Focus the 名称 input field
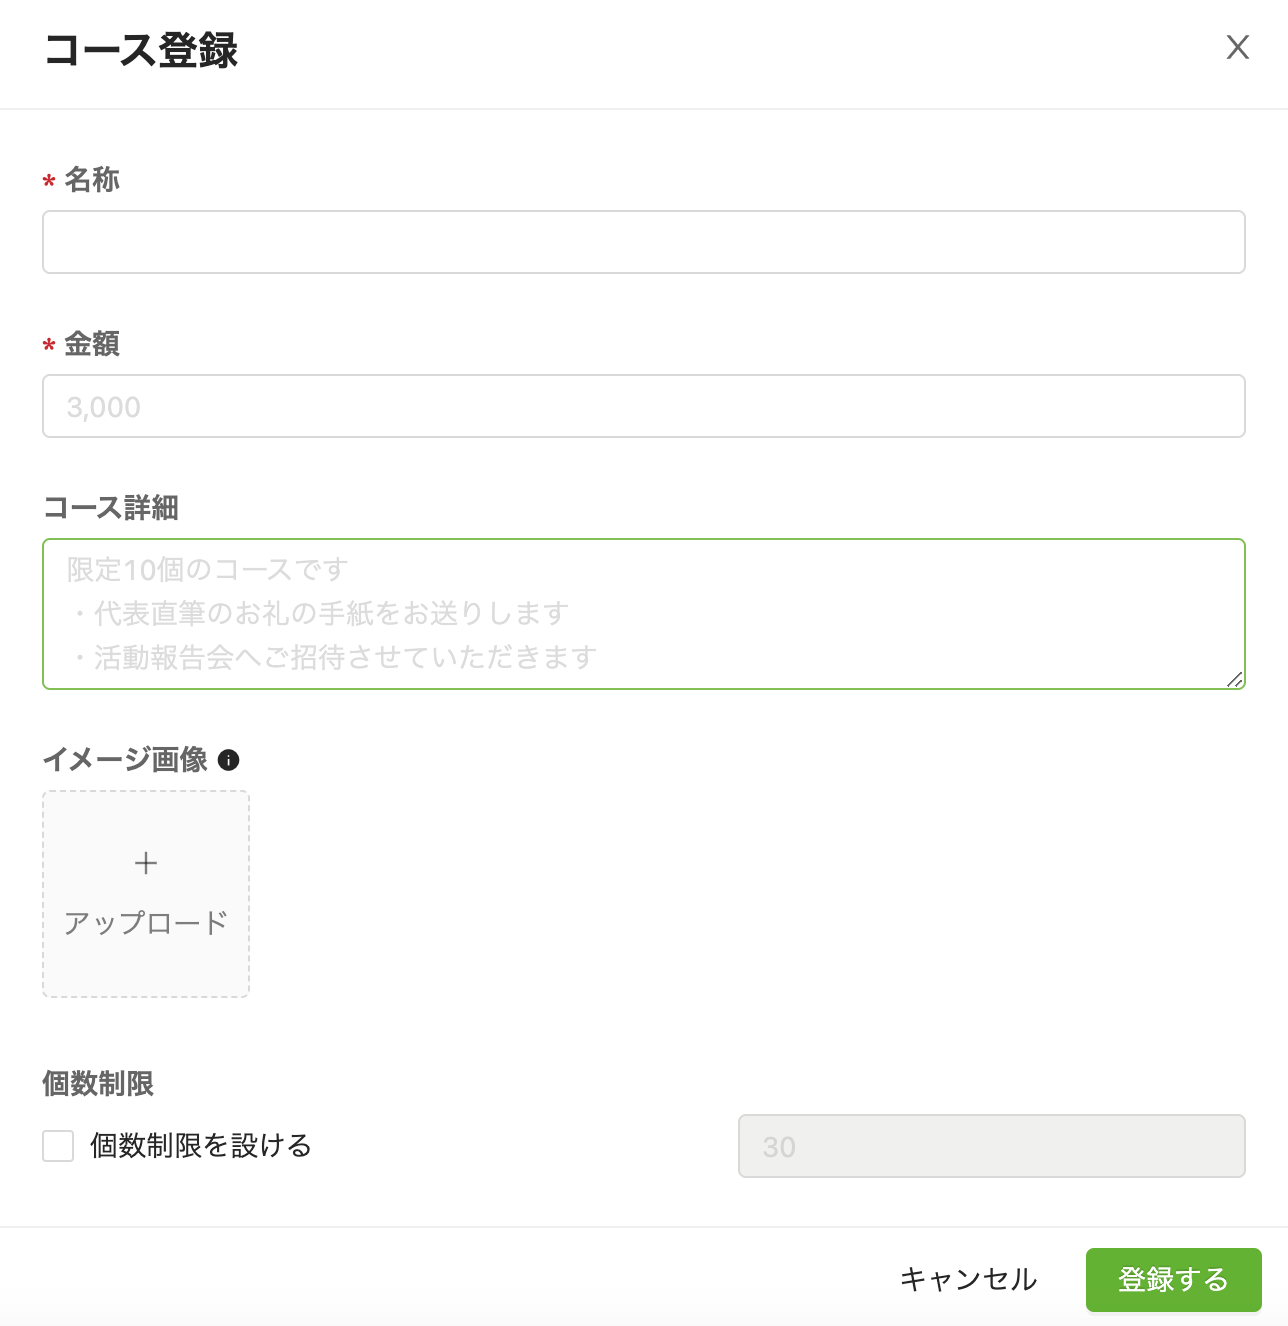1288x1326 pixels. point(644,242)
